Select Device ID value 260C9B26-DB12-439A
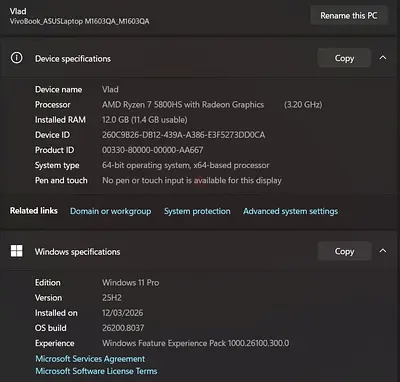Viewport: 400px width, 382px height. tap(184, 135)
